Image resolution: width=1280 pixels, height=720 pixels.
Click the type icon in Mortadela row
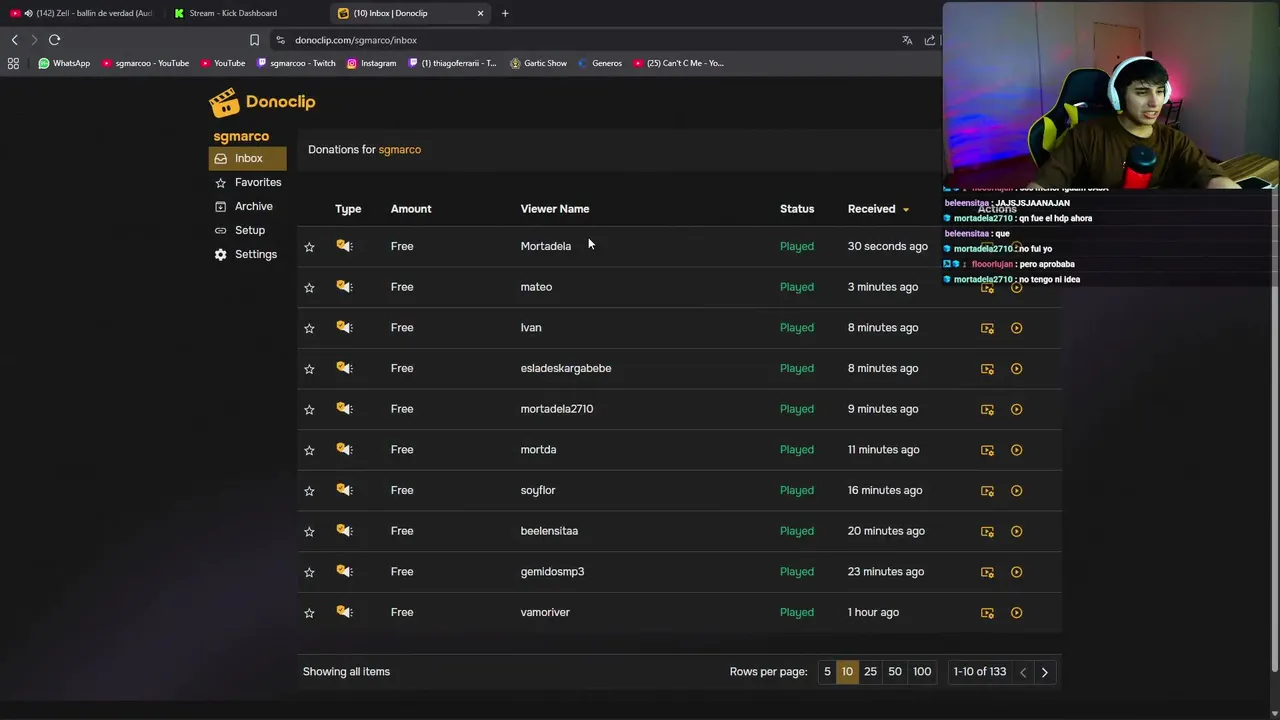click(x=344, y=246)
